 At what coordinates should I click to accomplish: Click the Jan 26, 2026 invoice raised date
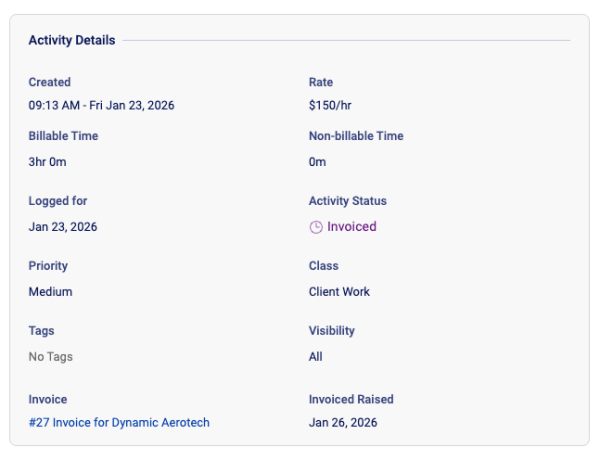[345, 423]
